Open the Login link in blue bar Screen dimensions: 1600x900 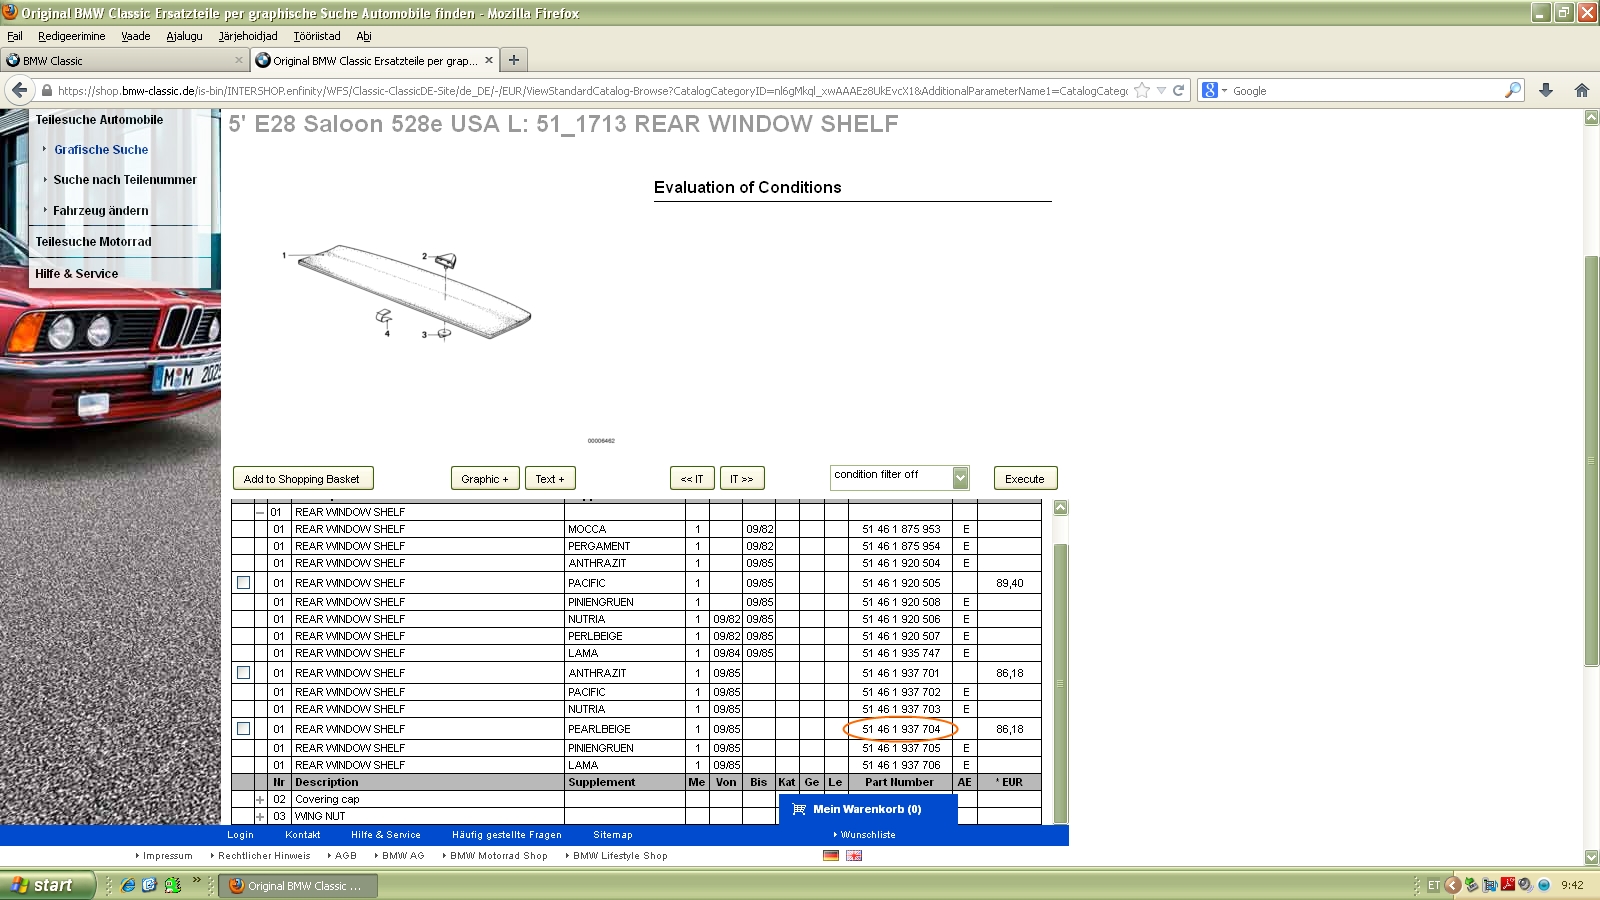[x=240, y=835]
